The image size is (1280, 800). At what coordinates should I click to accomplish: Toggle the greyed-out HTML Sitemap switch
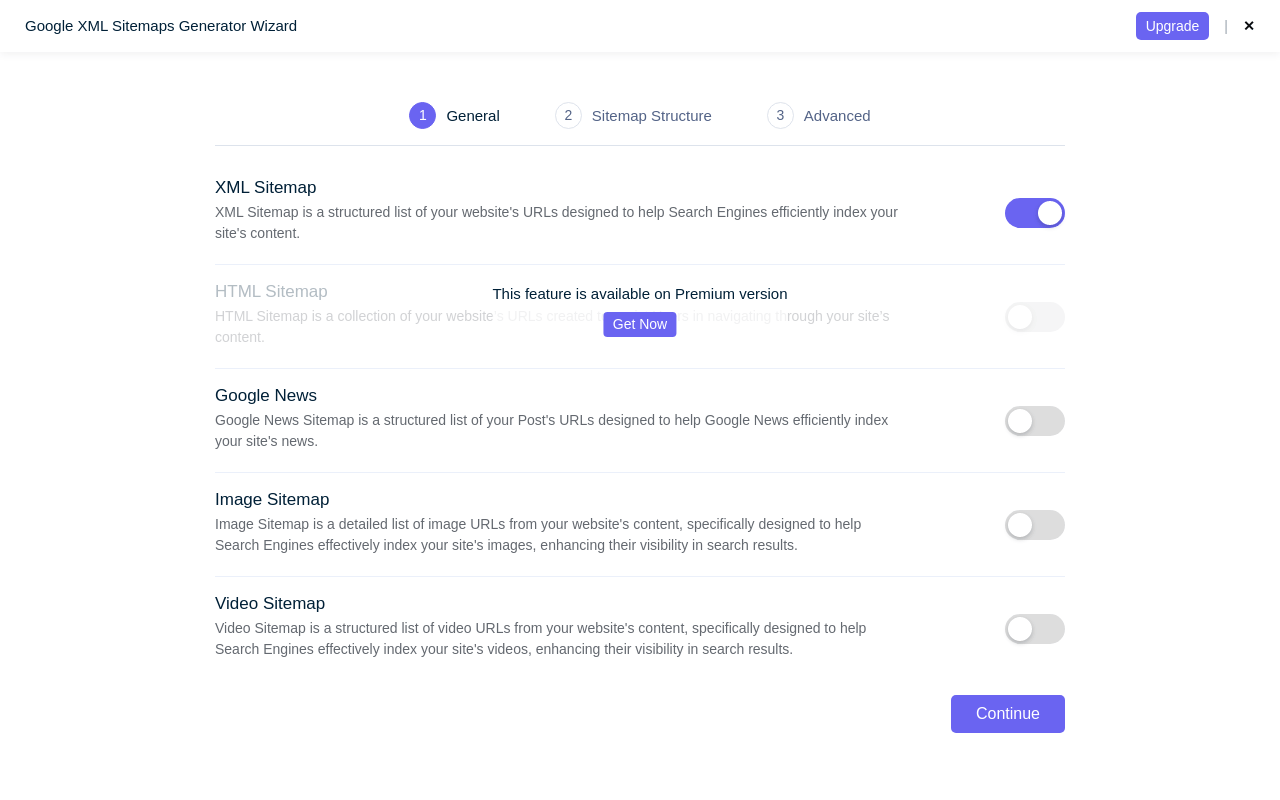click(1034, 317)
